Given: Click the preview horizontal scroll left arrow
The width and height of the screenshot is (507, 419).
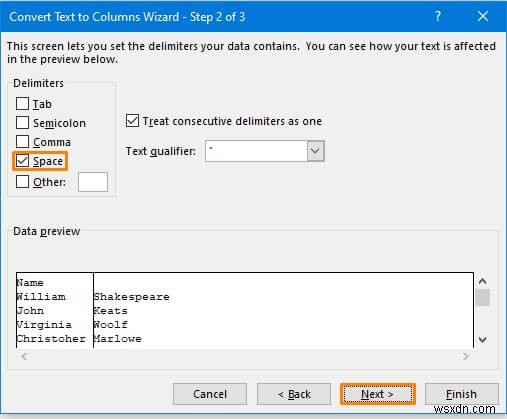Looking at the screenshot, I should coord(24,356).
